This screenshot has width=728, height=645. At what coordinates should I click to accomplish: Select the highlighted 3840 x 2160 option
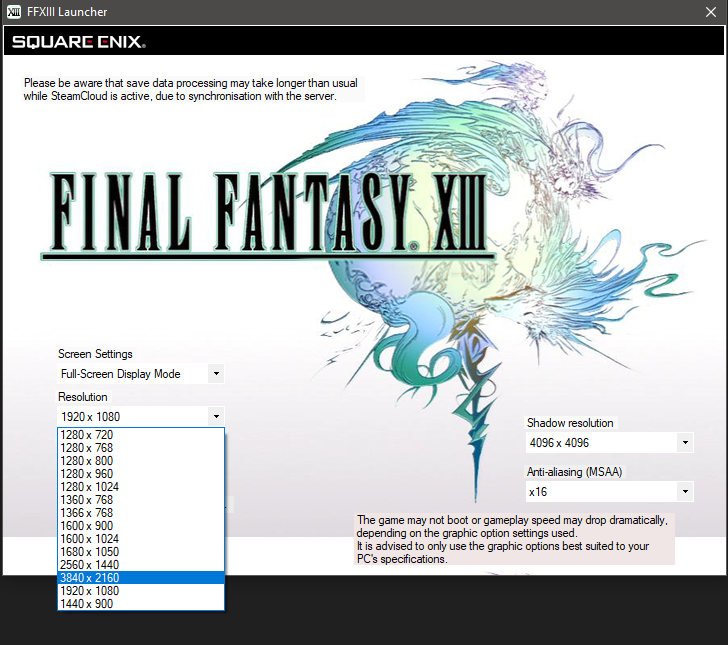point(141,578)
